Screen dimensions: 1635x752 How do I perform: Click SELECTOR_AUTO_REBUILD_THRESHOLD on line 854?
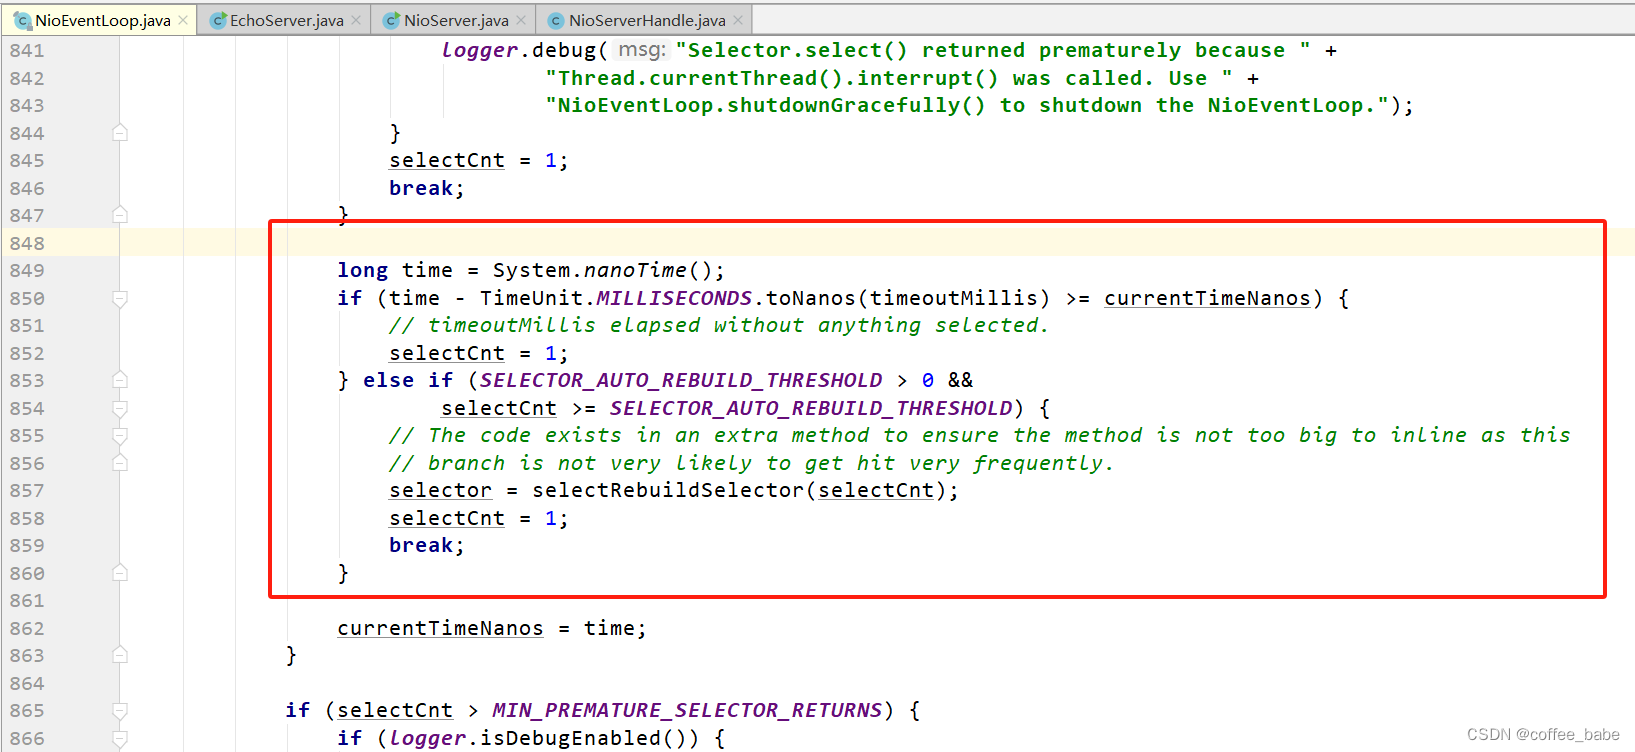pos(811,408)
